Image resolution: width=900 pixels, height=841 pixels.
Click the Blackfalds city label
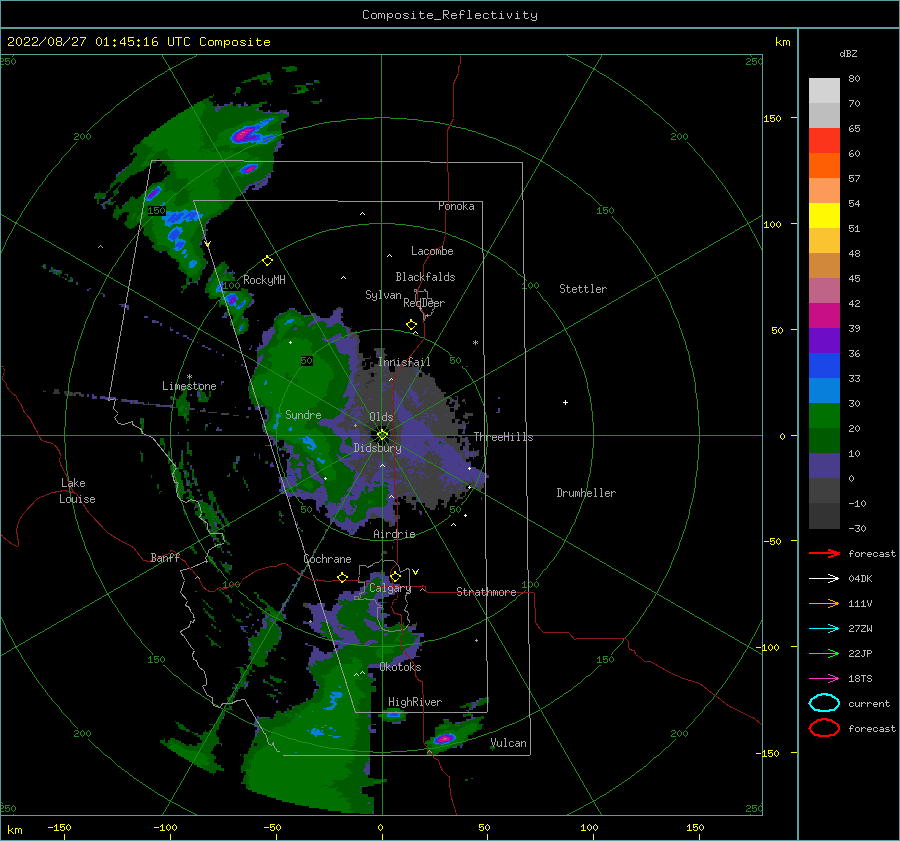(x=425, y=277)
